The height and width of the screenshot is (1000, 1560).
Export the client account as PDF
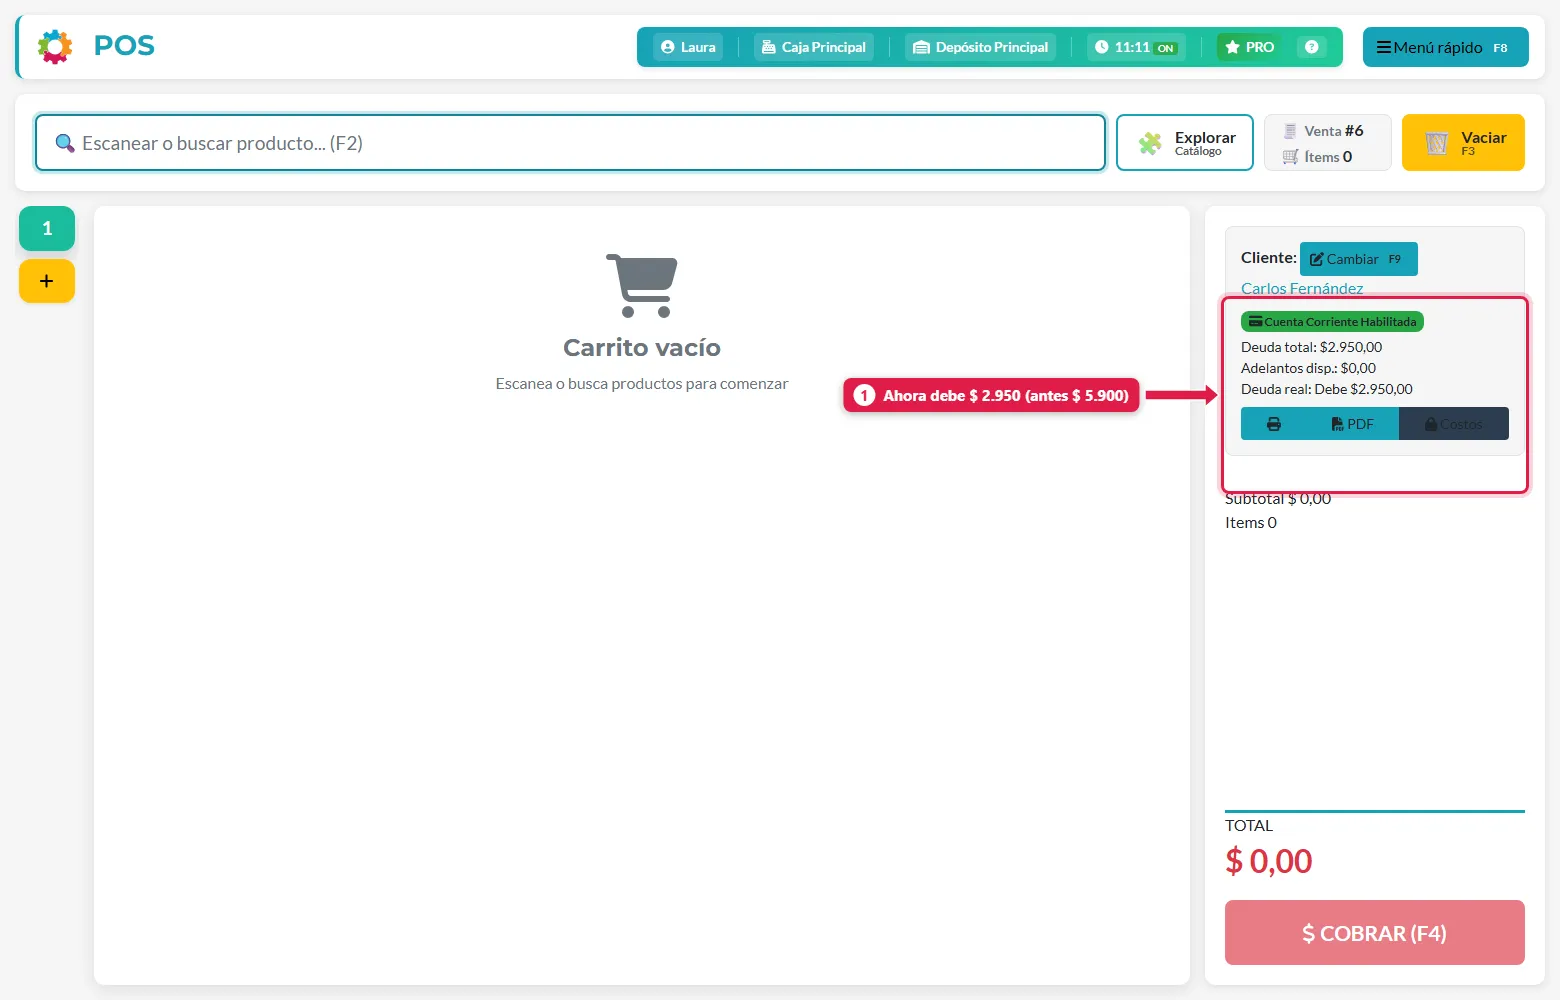pos(1352,424)
